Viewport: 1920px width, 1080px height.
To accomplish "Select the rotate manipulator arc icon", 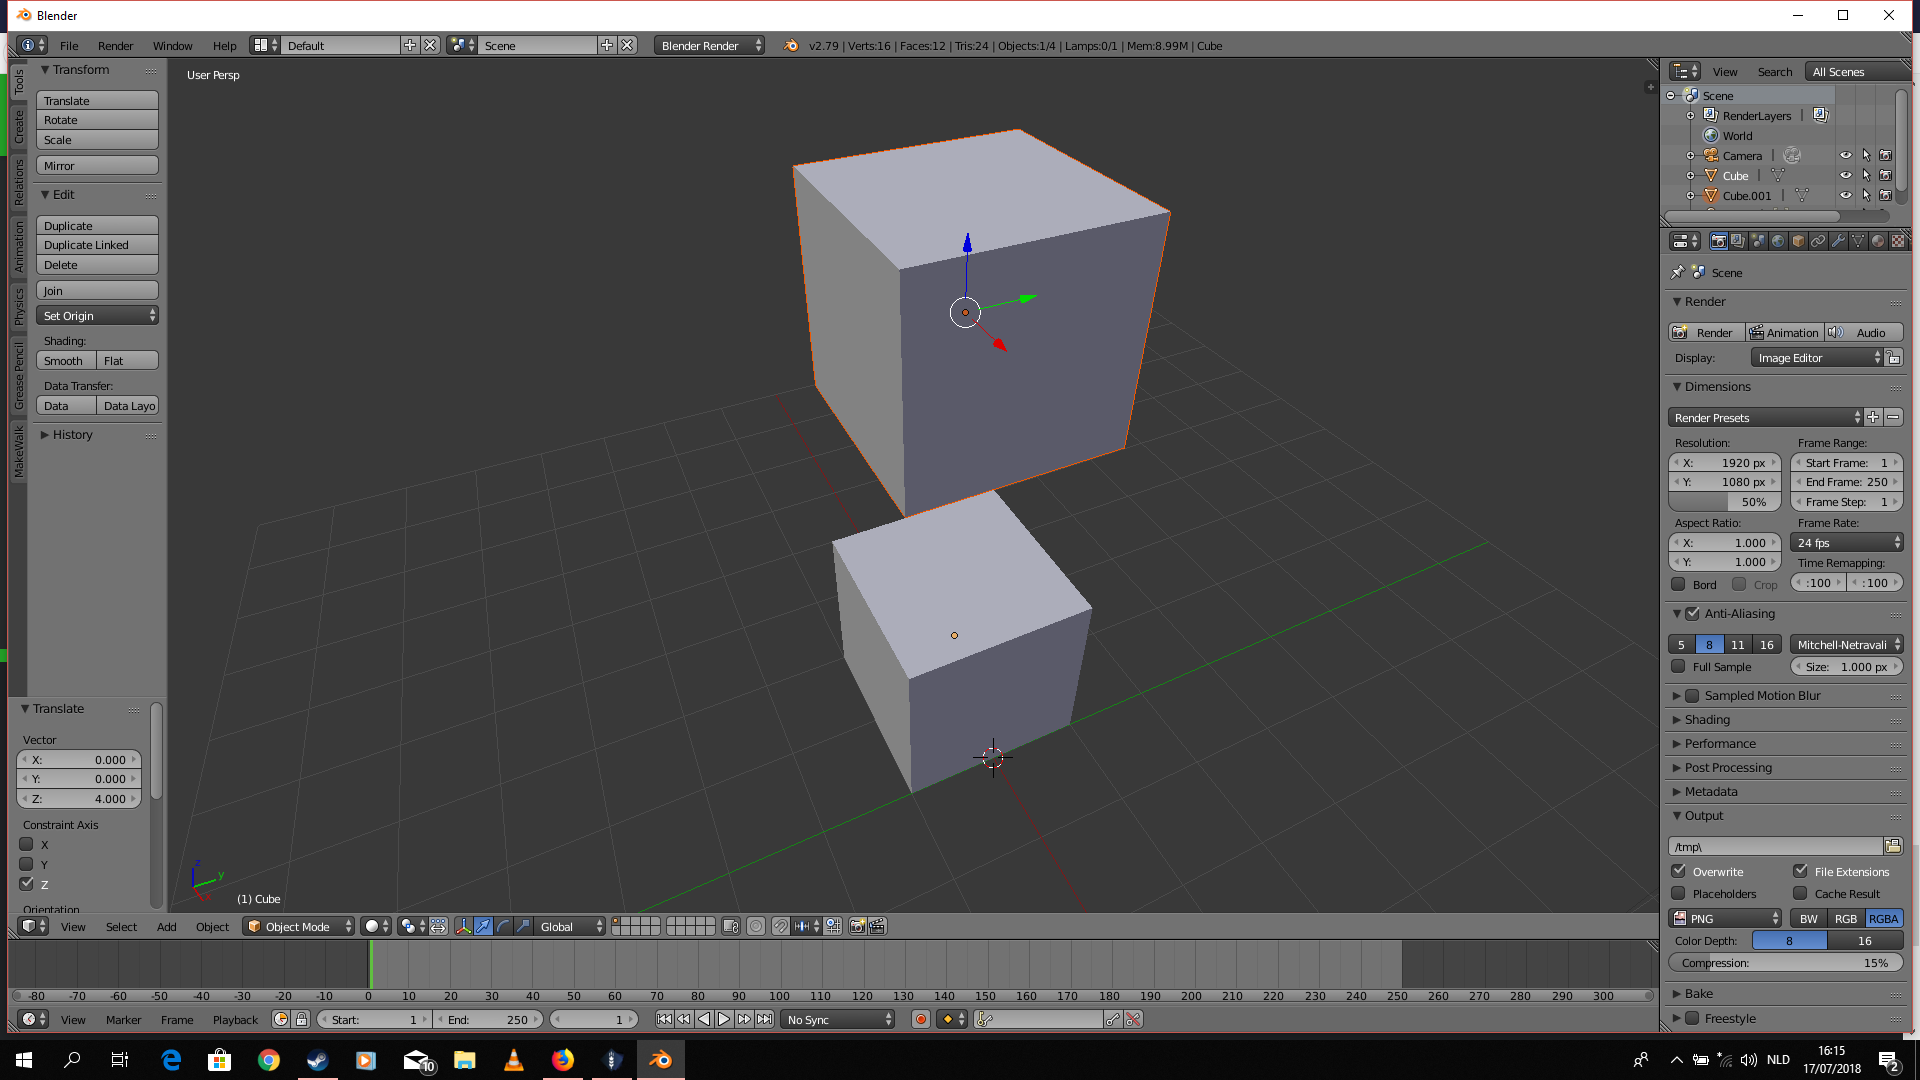I will pos(503,926).
